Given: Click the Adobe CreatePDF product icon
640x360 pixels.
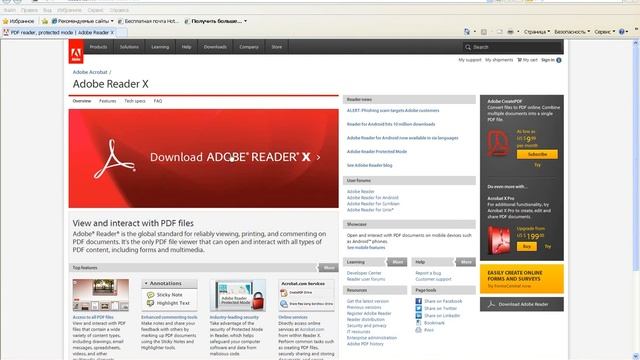Looking at the screenshot, I should pyautogui.click(x=498, y=143).
